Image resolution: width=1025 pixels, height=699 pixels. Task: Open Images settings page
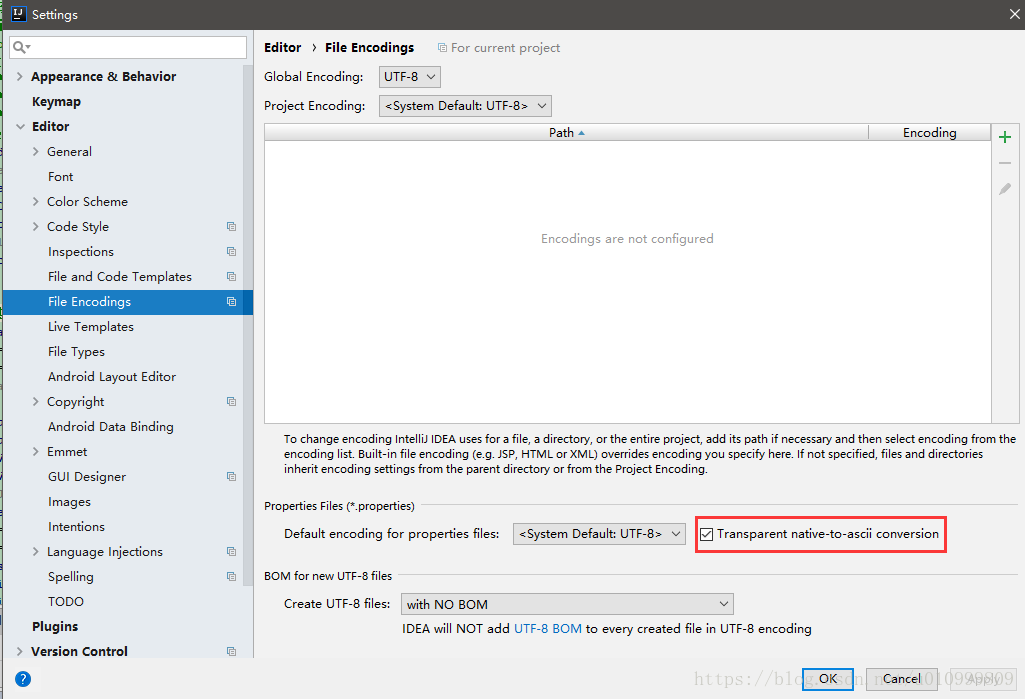click(x=69, y=502)
